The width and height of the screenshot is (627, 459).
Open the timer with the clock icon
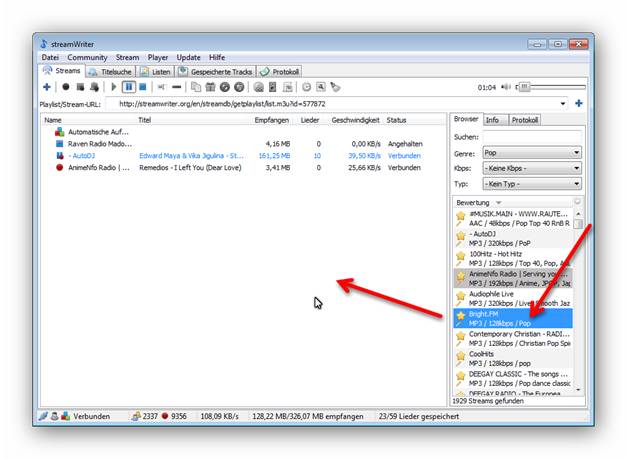pyautogui.click(x=307, y=87)
